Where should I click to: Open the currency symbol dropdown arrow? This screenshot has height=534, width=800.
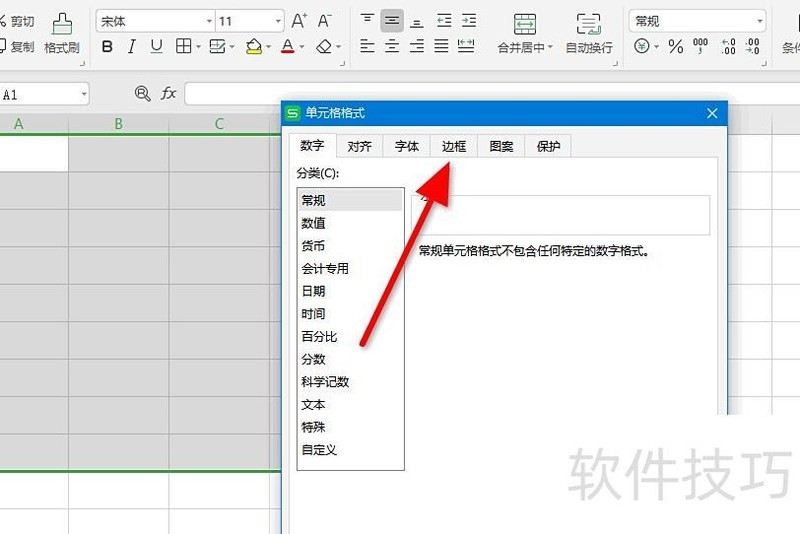pos(657,47)
